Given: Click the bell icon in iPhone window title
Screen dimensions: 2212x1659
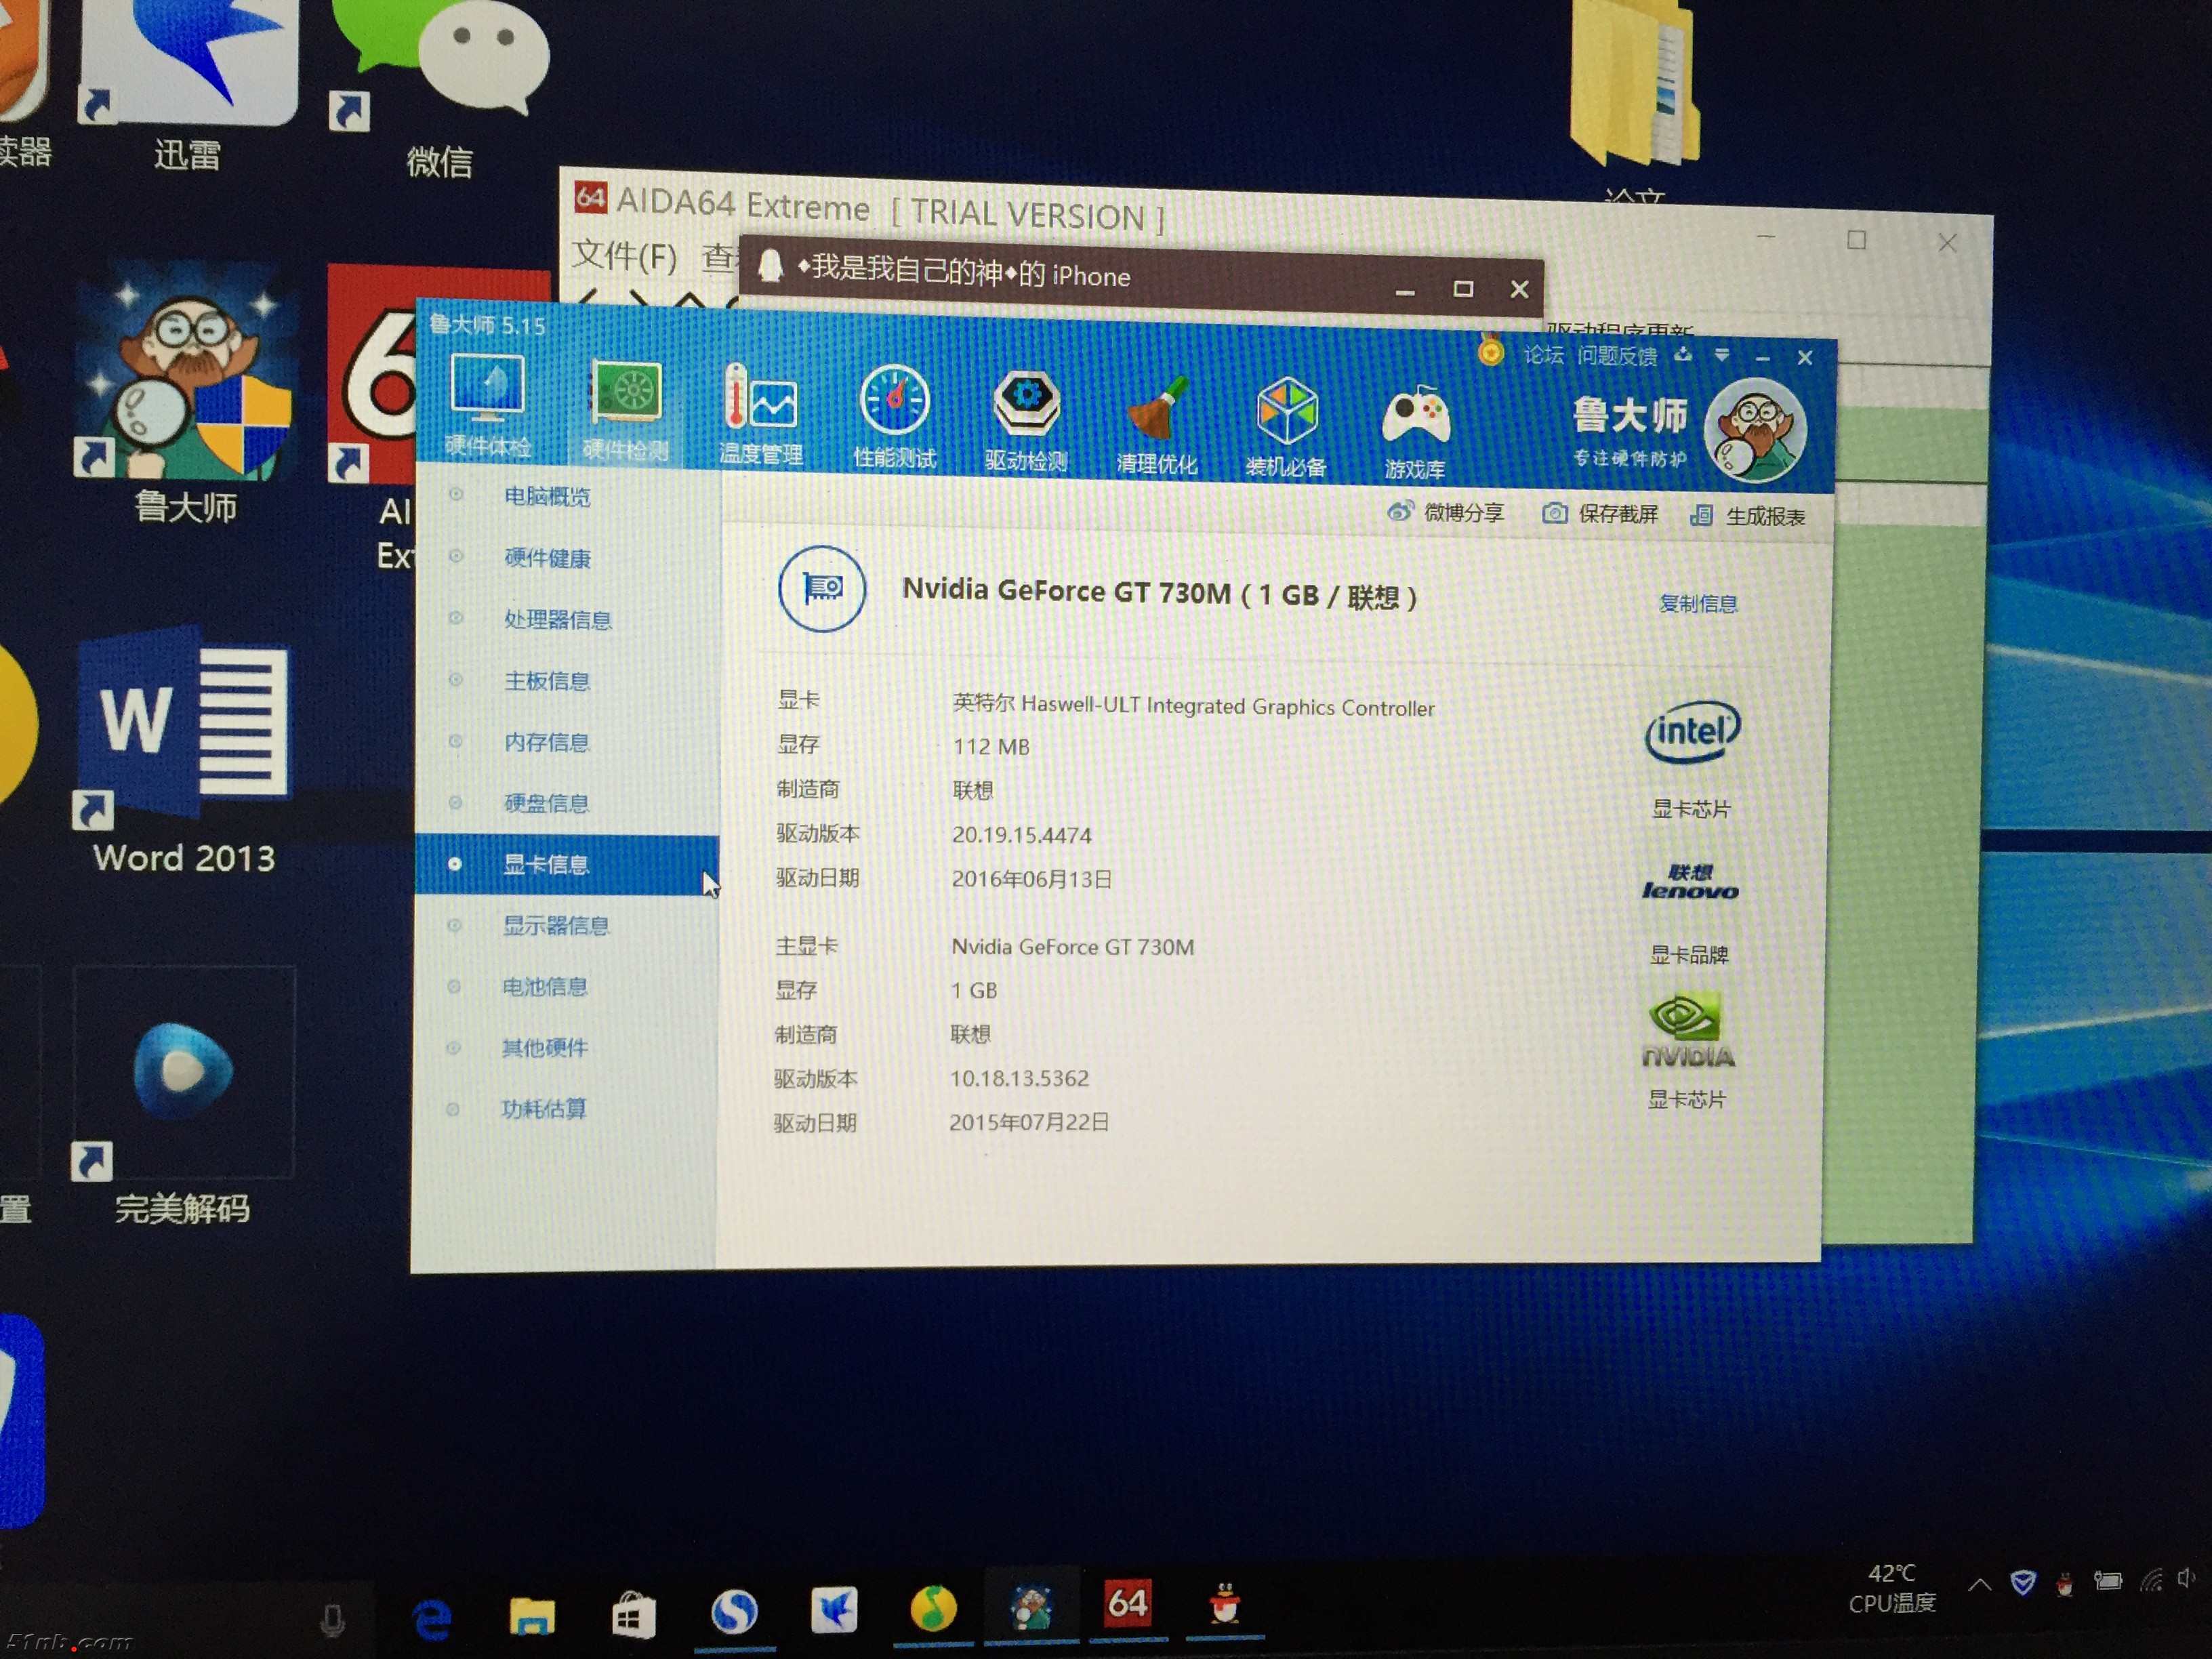Looking at the screenshot, I should coord(769,266).
